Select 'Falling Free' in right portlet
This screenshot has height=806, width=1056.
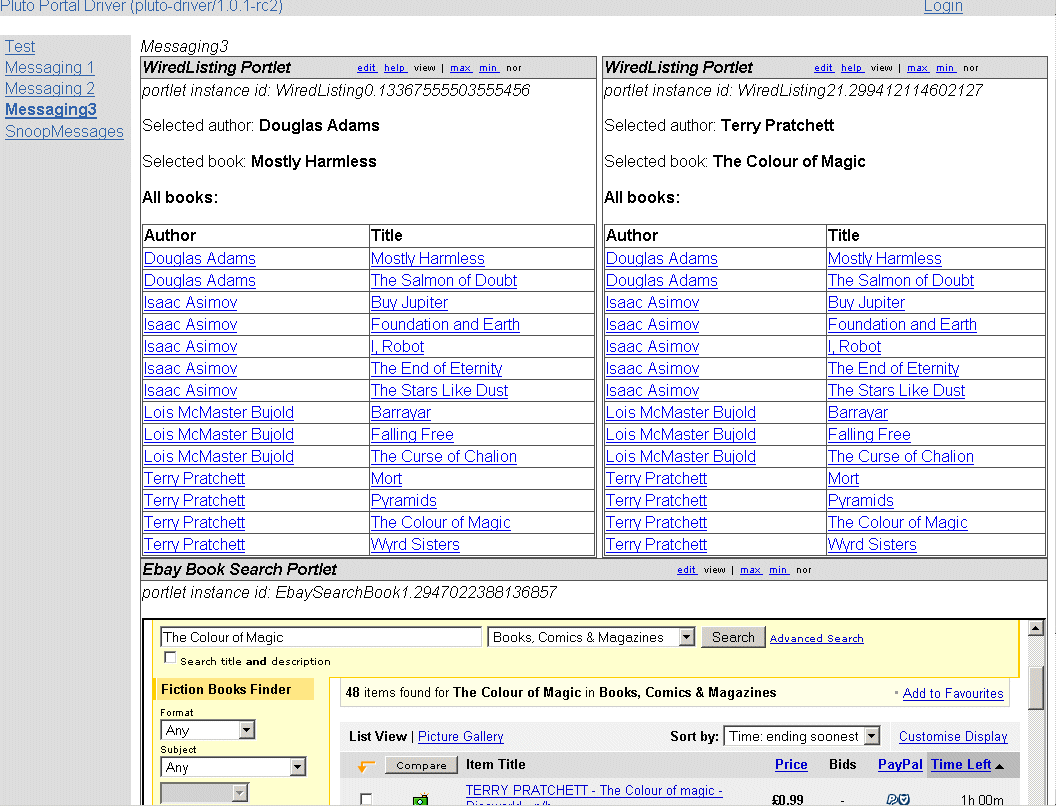[869, 434]
